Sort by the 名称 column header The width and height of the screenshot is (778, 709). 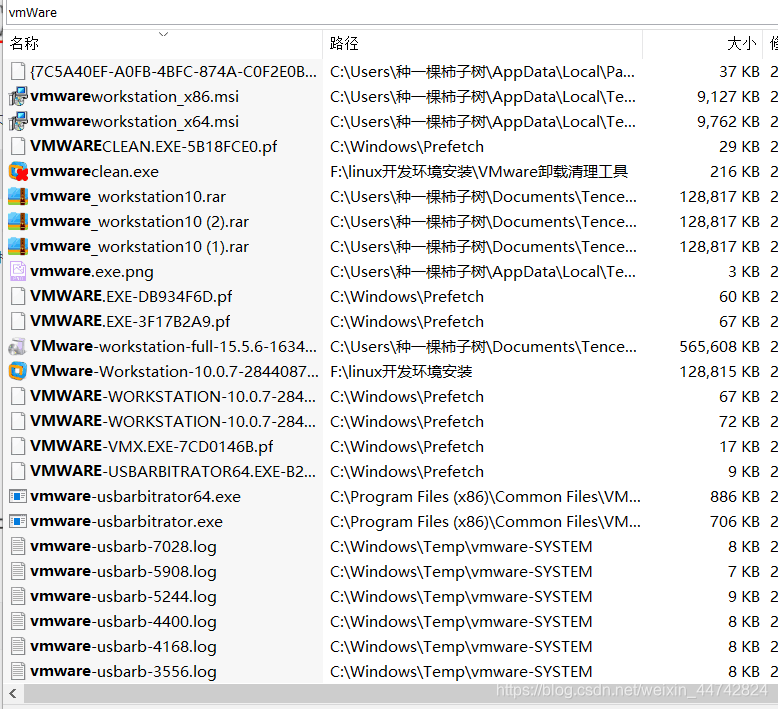(x=163, y=44)
